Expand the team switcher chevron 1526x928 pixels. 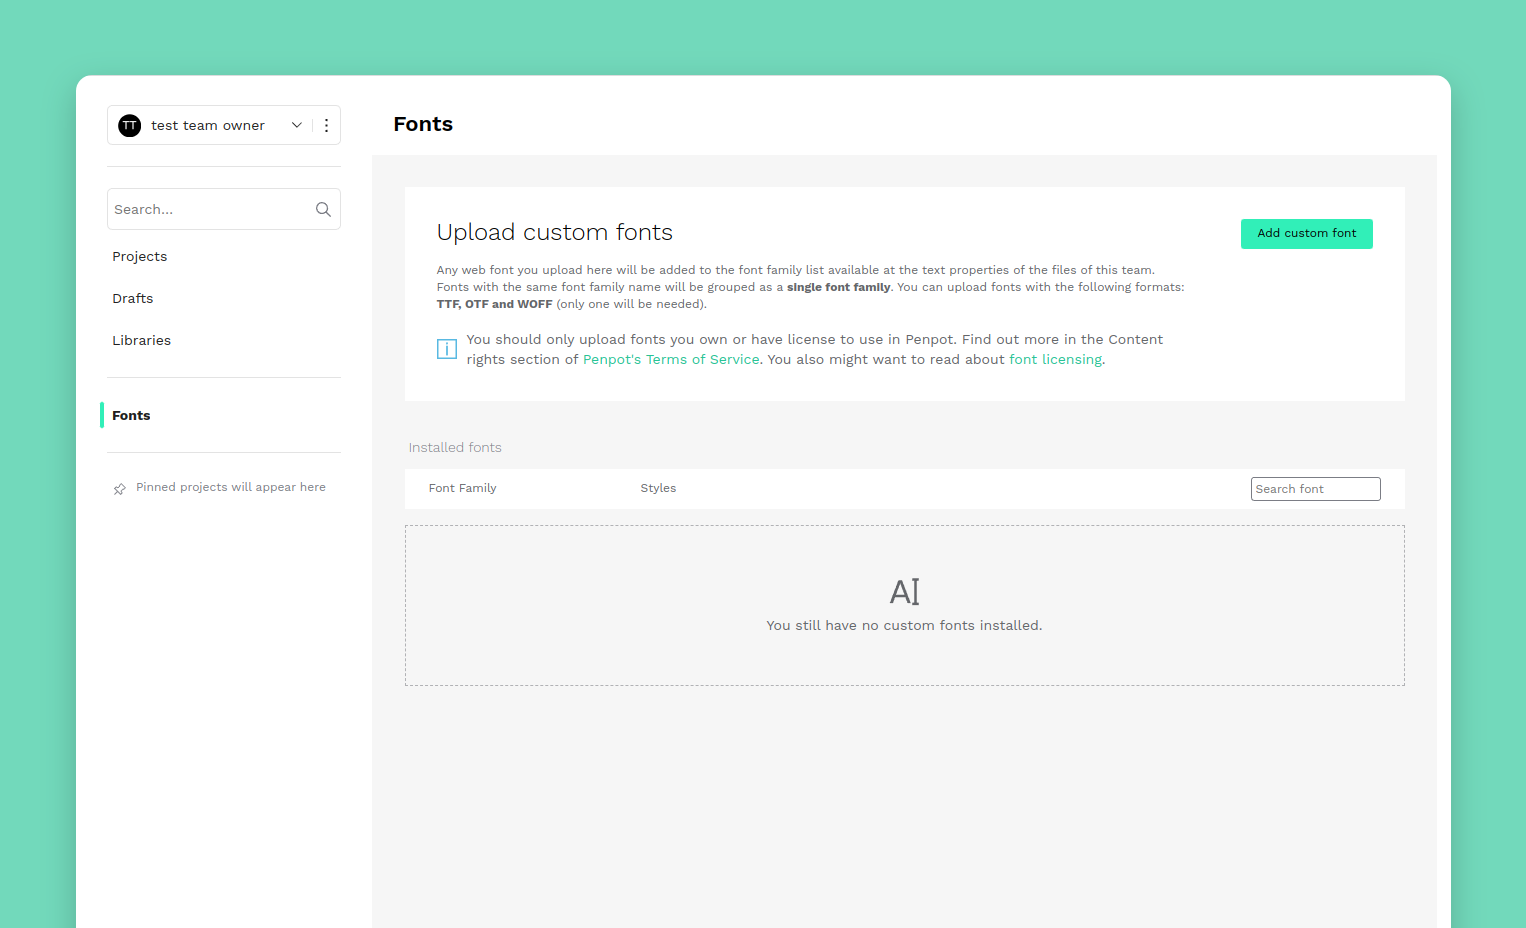[296, 125]
